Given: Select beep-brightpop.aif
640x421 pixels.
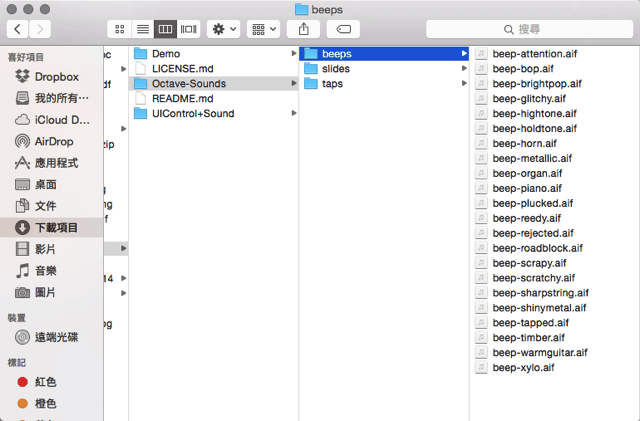Looking at the screenshot, I should click(x=555, y=83).
